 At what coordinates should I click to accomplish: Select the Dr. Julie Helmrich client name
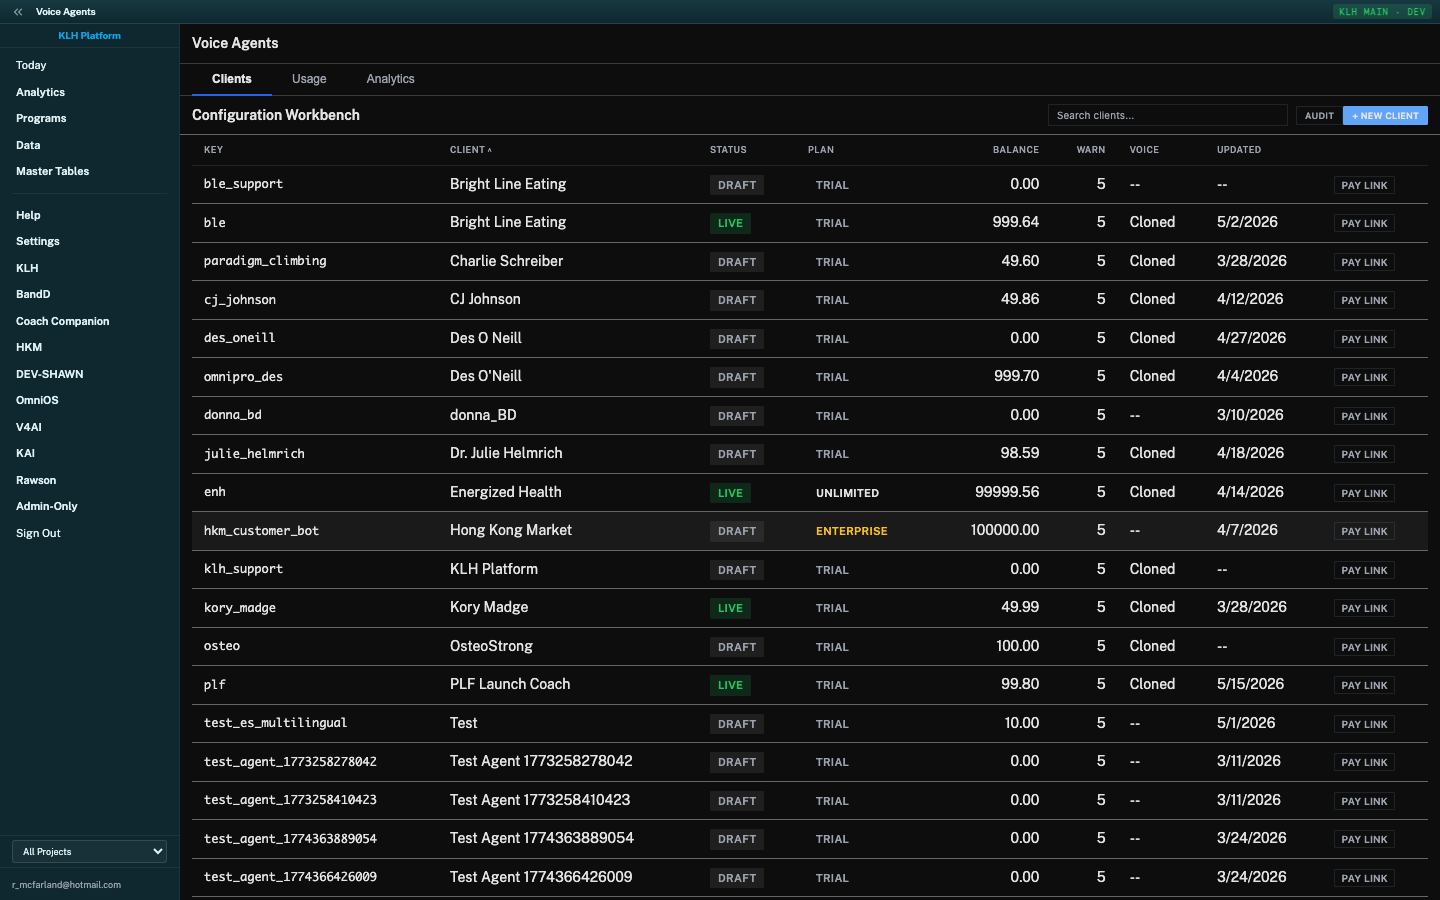point(506,453)
